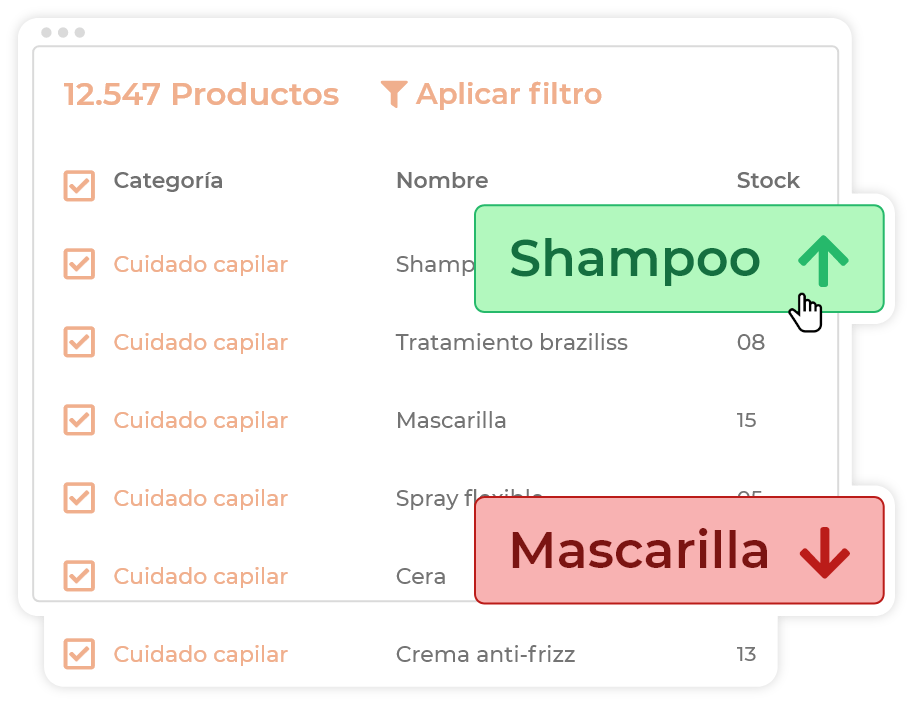This screenshot has width=913, height=705.
Task: Select the Crema anti-frizz product name
Action: pyautogui.click(x=485, y=654)
